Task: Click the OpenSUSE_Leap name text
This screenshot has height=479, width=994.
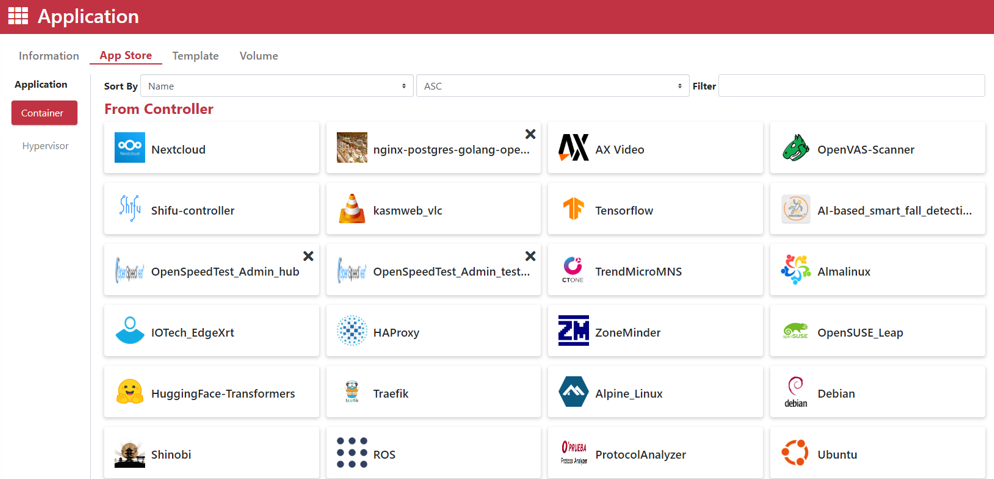Action: coord(860,333)
